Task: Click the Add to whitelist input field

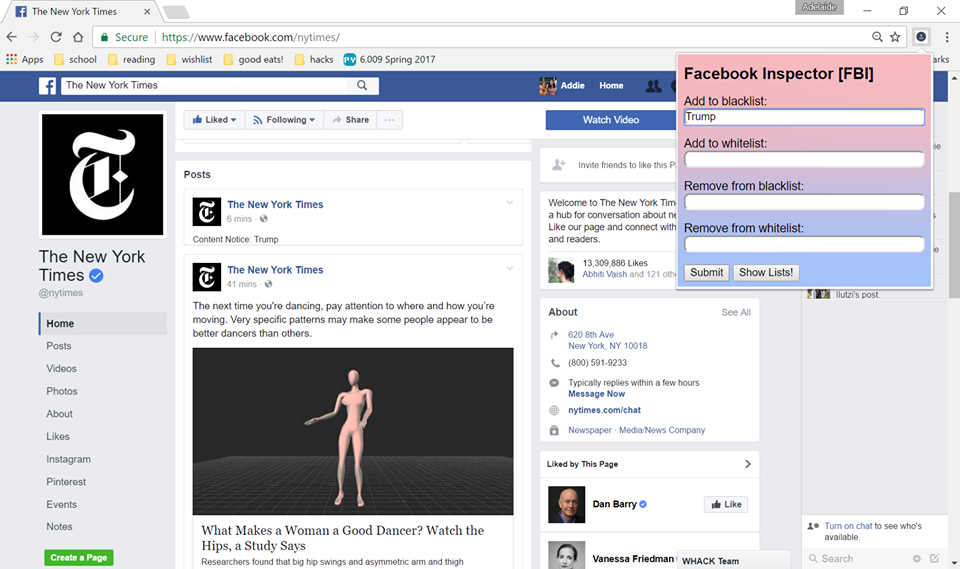Action: pyautogui.click(x=804, y=160)
